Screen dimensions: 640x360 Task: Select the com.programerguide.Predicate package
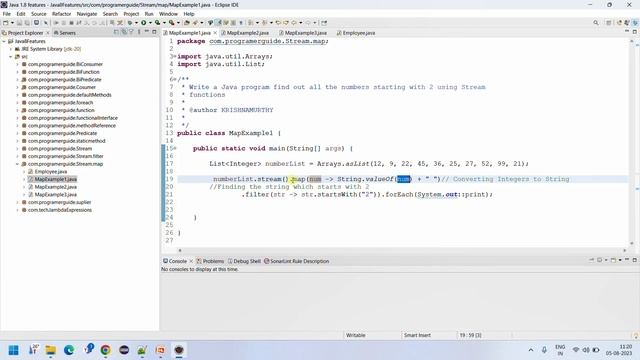[x=62, y=133]
